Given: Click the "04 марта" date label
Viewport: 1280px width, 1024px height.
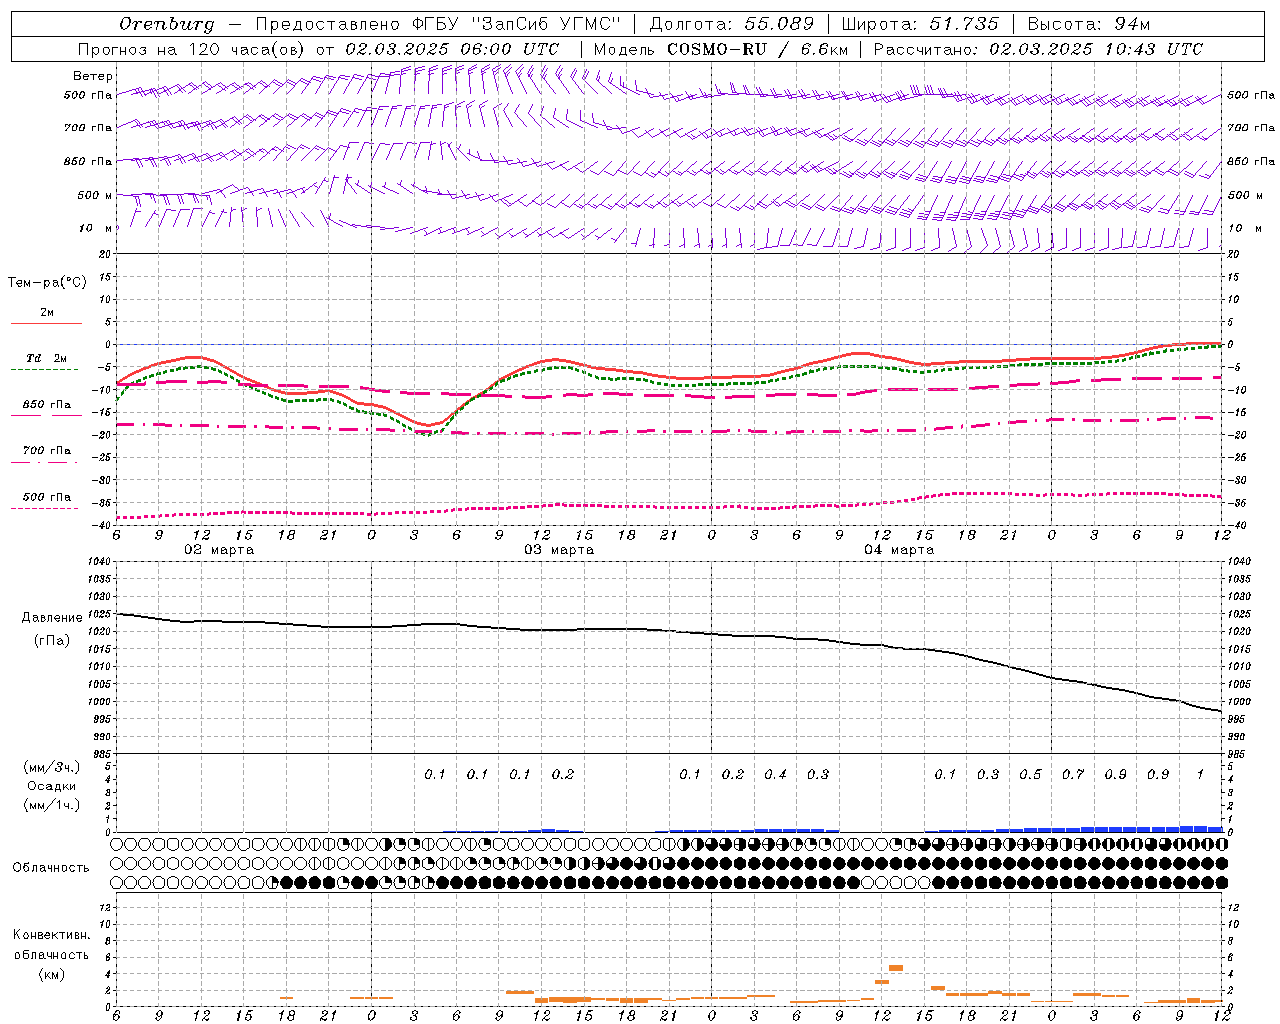Looking at the screenshot, I should (899, 550).
